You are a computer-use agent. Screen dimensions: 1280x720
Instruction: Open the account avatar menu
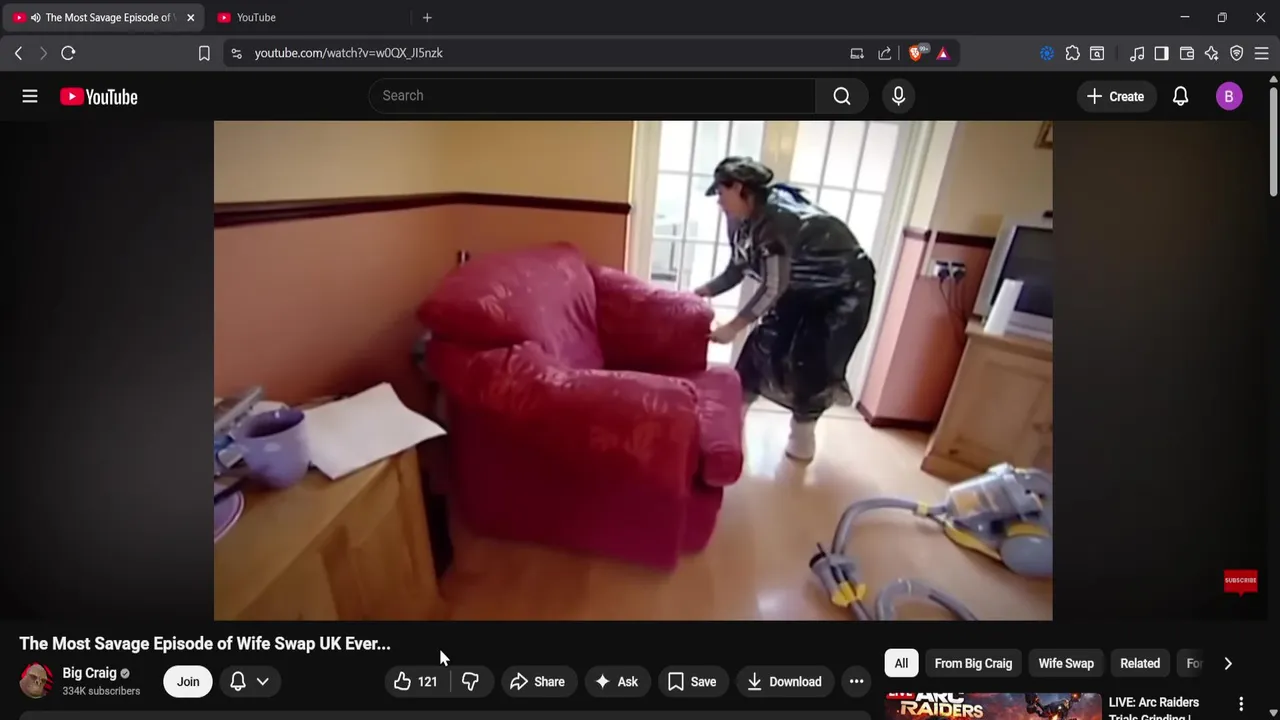pos(1229,96)
